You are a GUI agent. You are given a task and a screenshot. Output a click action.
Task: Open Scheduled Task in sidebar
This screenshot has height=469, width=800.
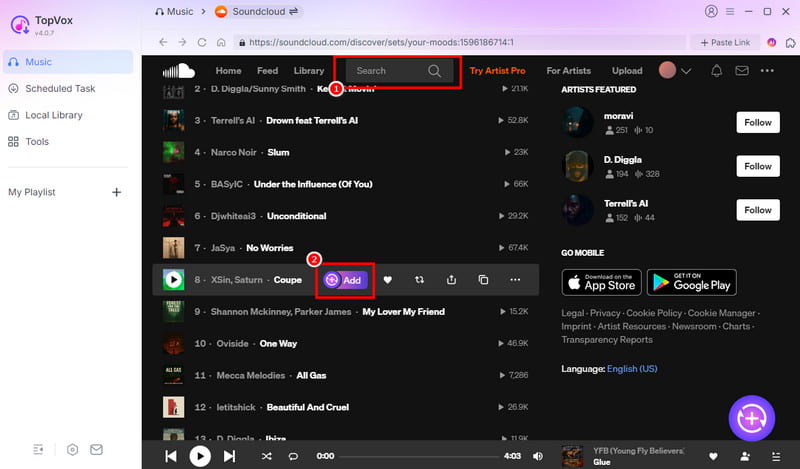click(x=52, y=88)
